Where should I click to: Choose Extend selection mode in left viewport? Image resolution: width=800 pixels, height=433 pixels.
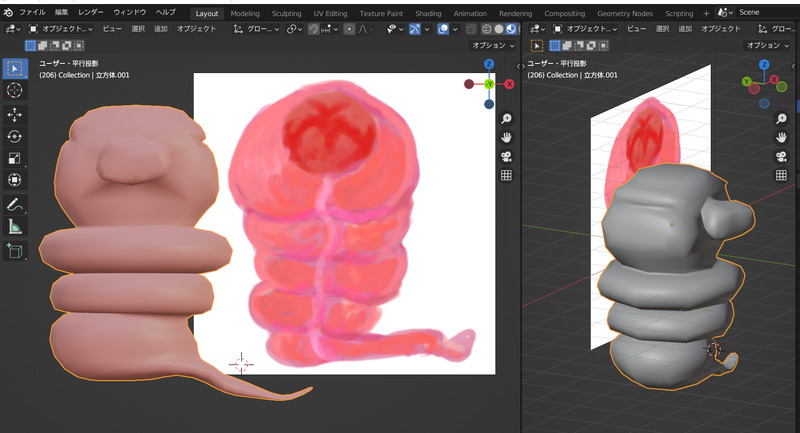[43, 46]
